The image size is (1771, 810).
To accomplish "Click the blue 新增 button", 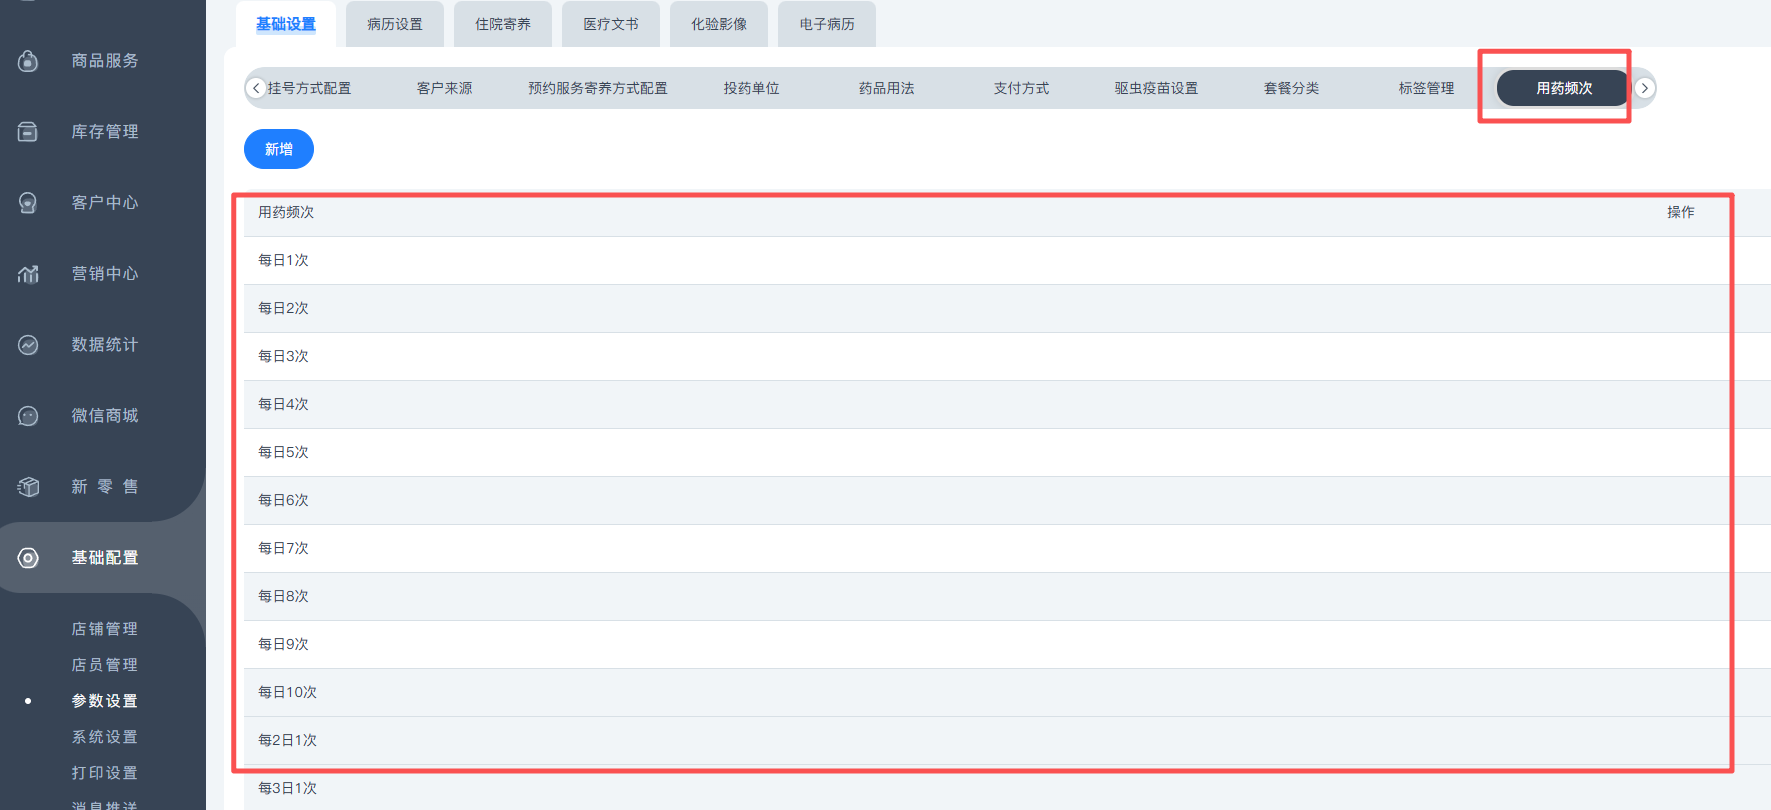I will pyautogui.click(x=279, y=149).
